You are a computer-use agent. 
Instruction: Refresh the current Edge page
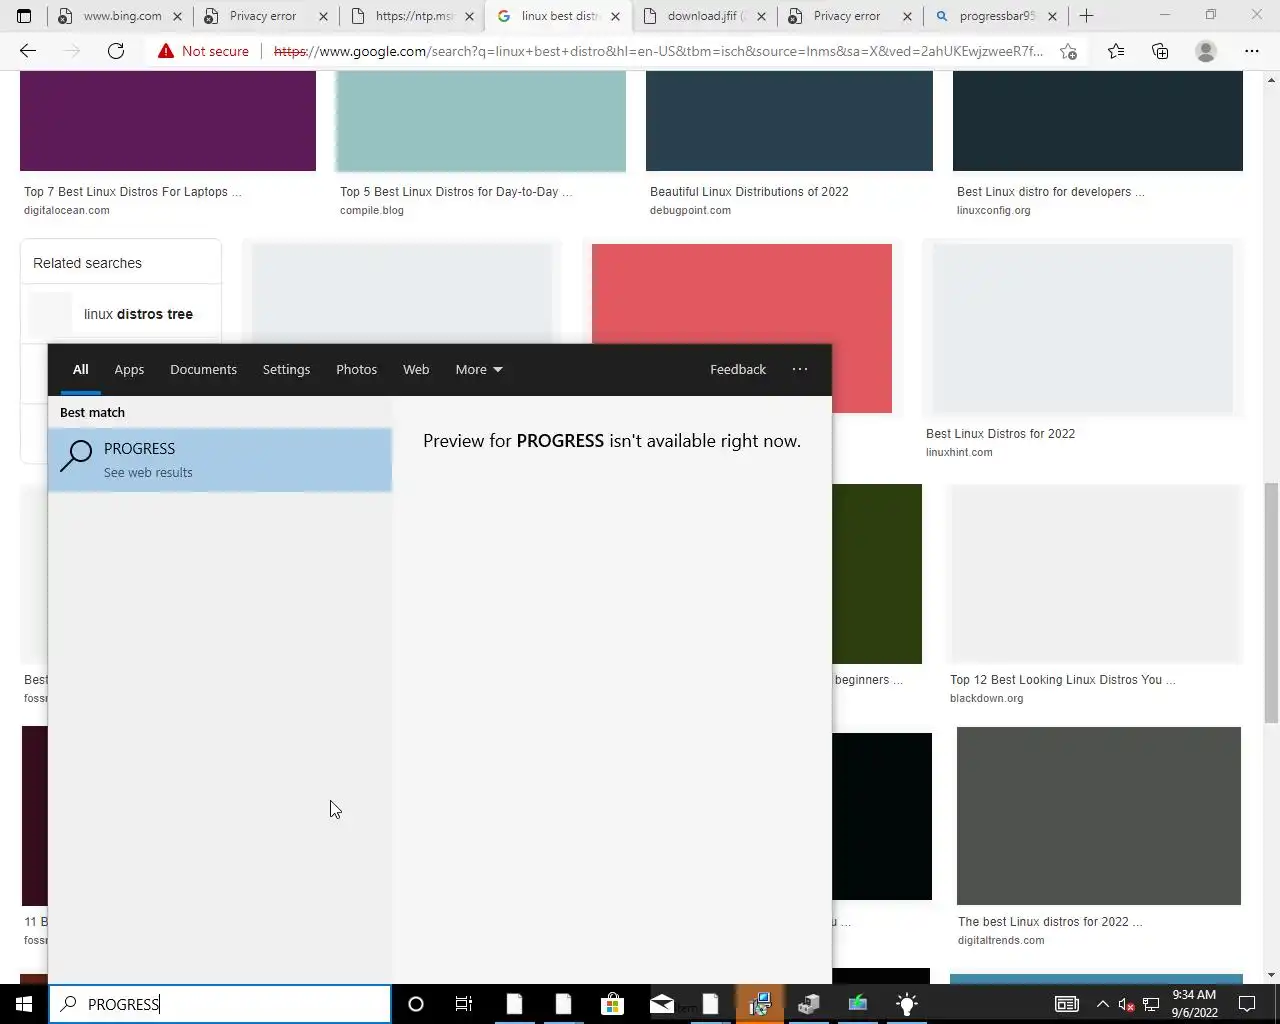coord(116,51)
